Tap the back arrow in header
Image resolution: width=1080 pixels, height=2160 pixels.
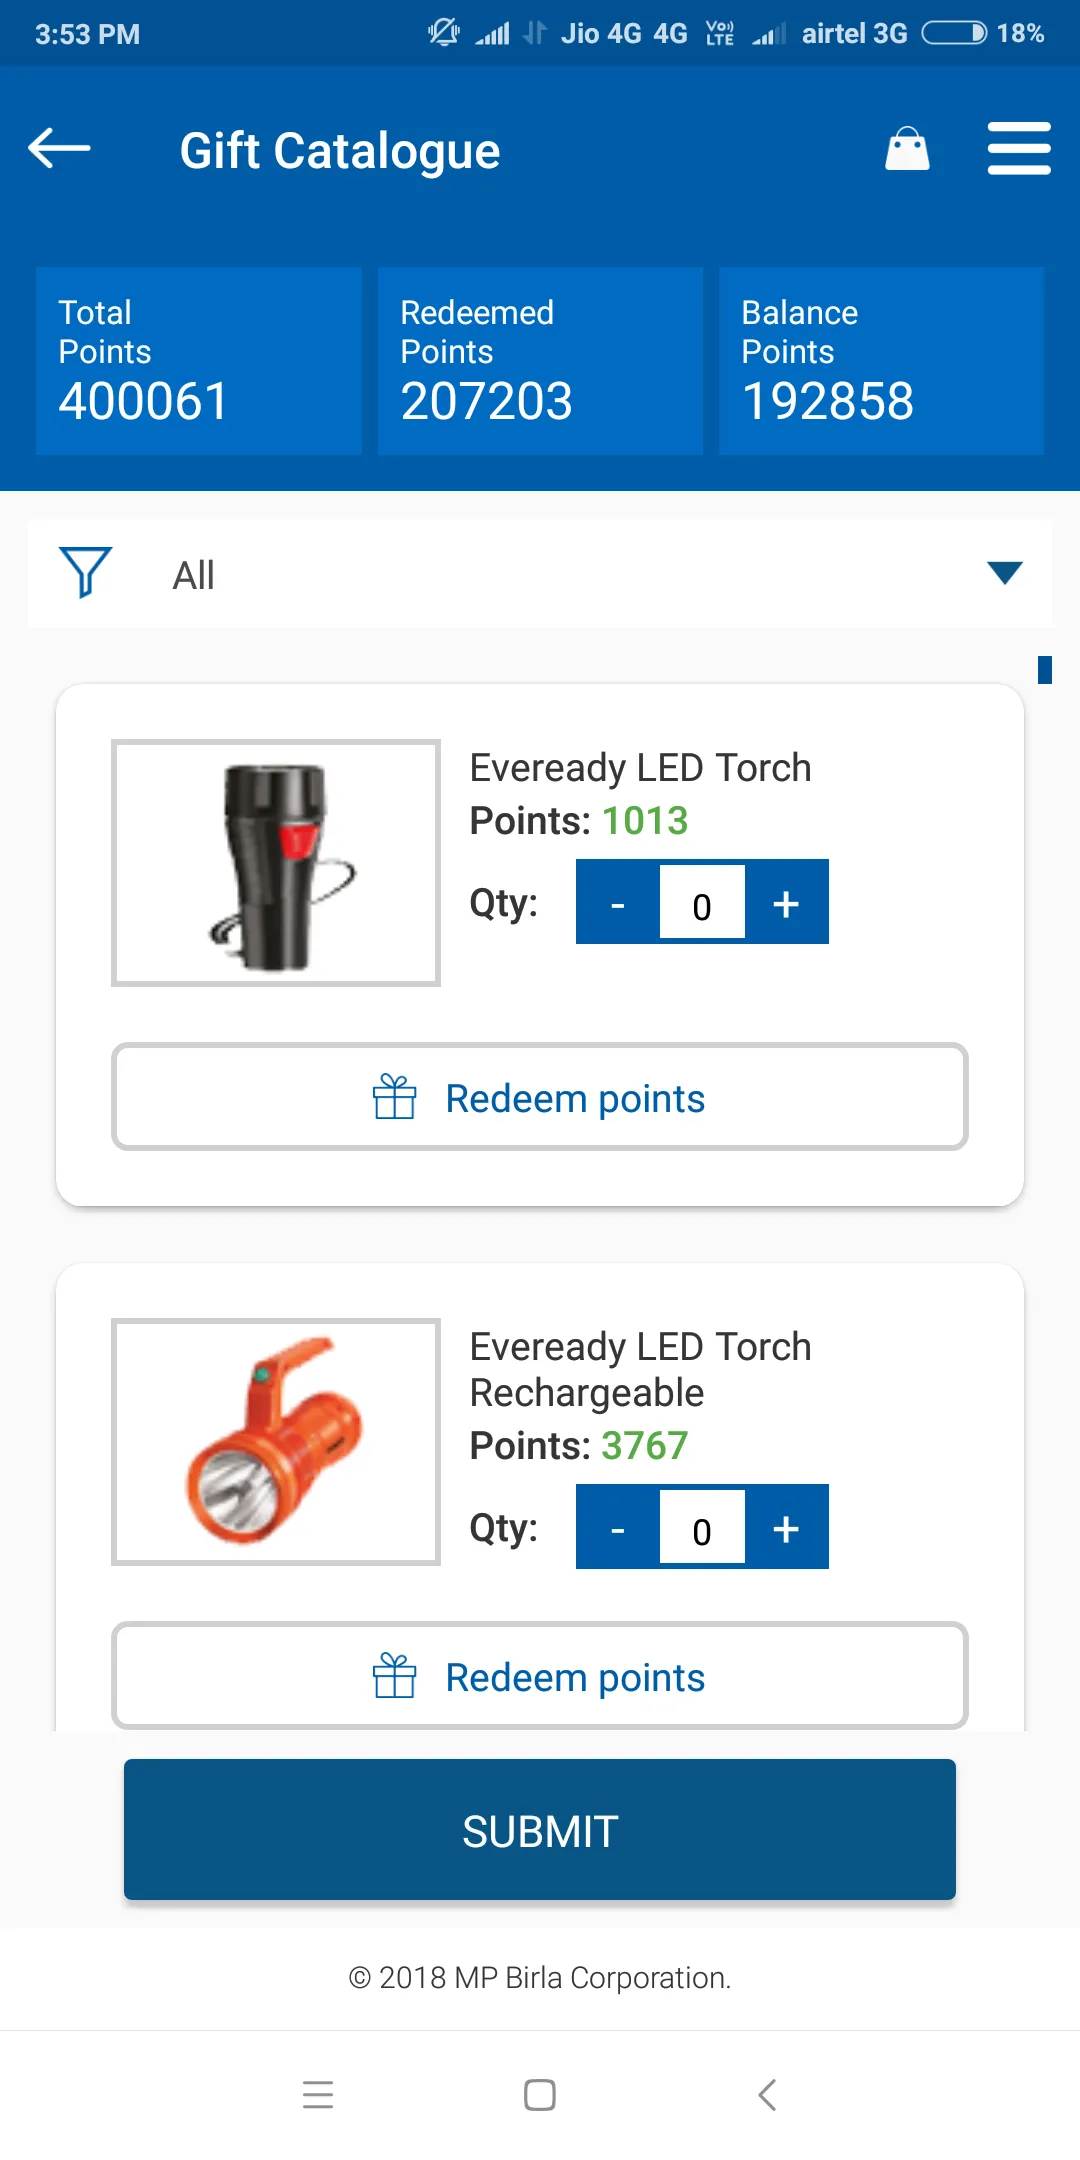pos(60,149)
